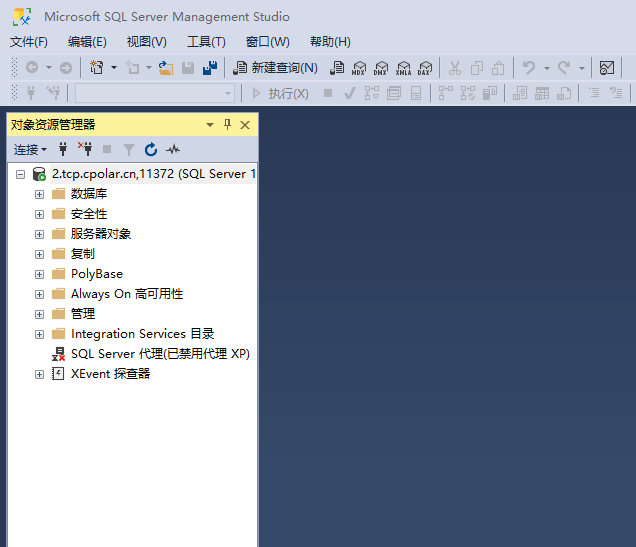The width and height of the screenshot is (636, 547).
Task: Collapse the 2.tcp.cpolar.cn server node
Action: (x=20, y=174)
